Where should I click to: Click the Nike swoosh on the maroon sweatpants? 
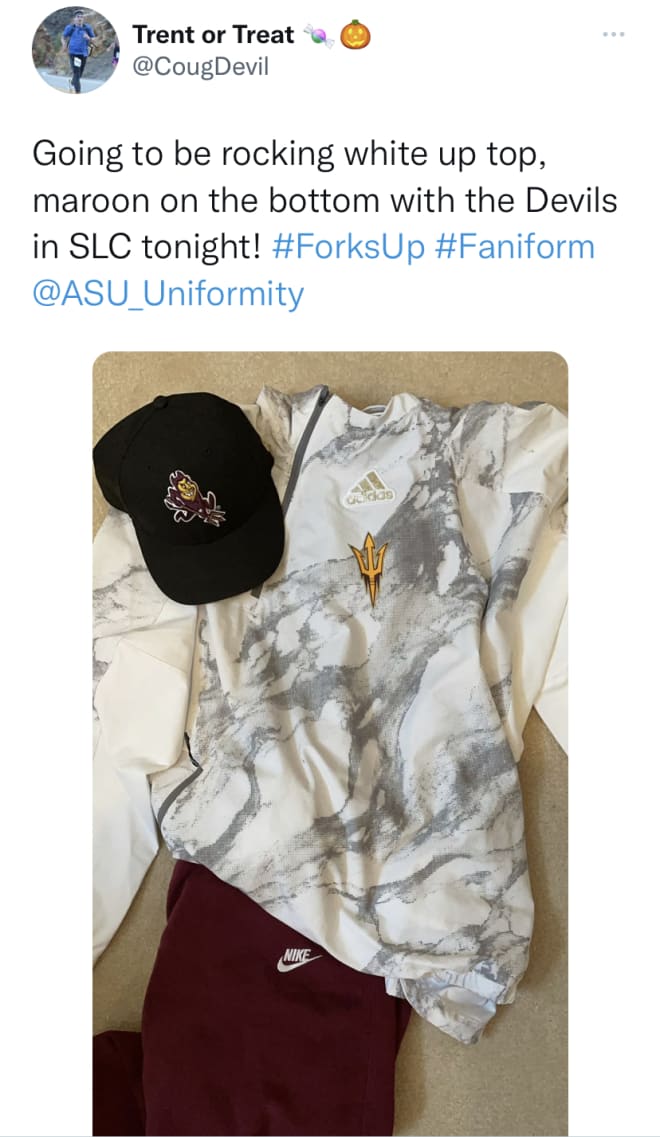pos(297,959)
